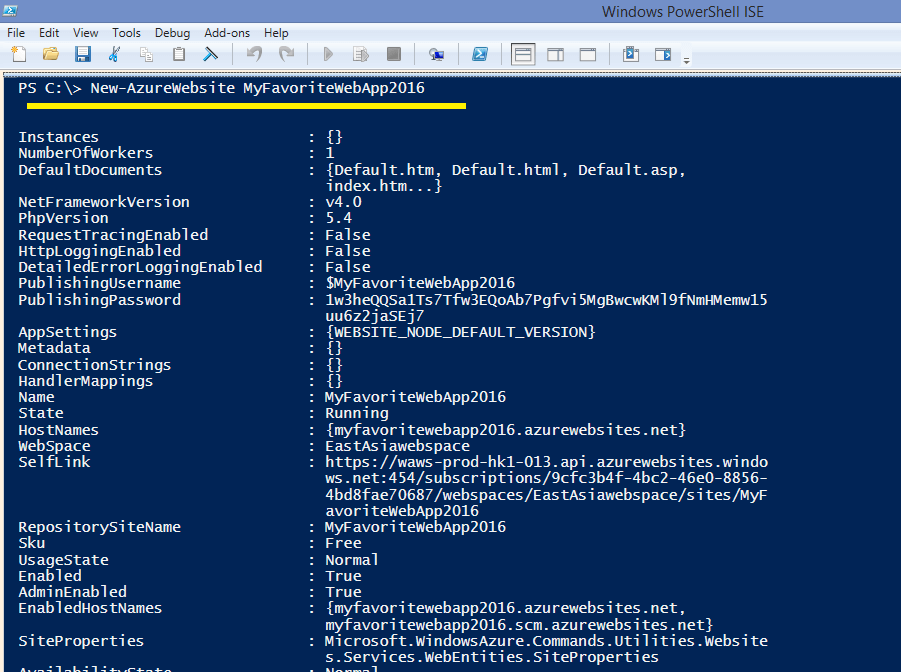Click the 'Running' state value
Image resolution: width=901 pixels, height=672 pixels.
pyautogui.click(x=357, y=413)
